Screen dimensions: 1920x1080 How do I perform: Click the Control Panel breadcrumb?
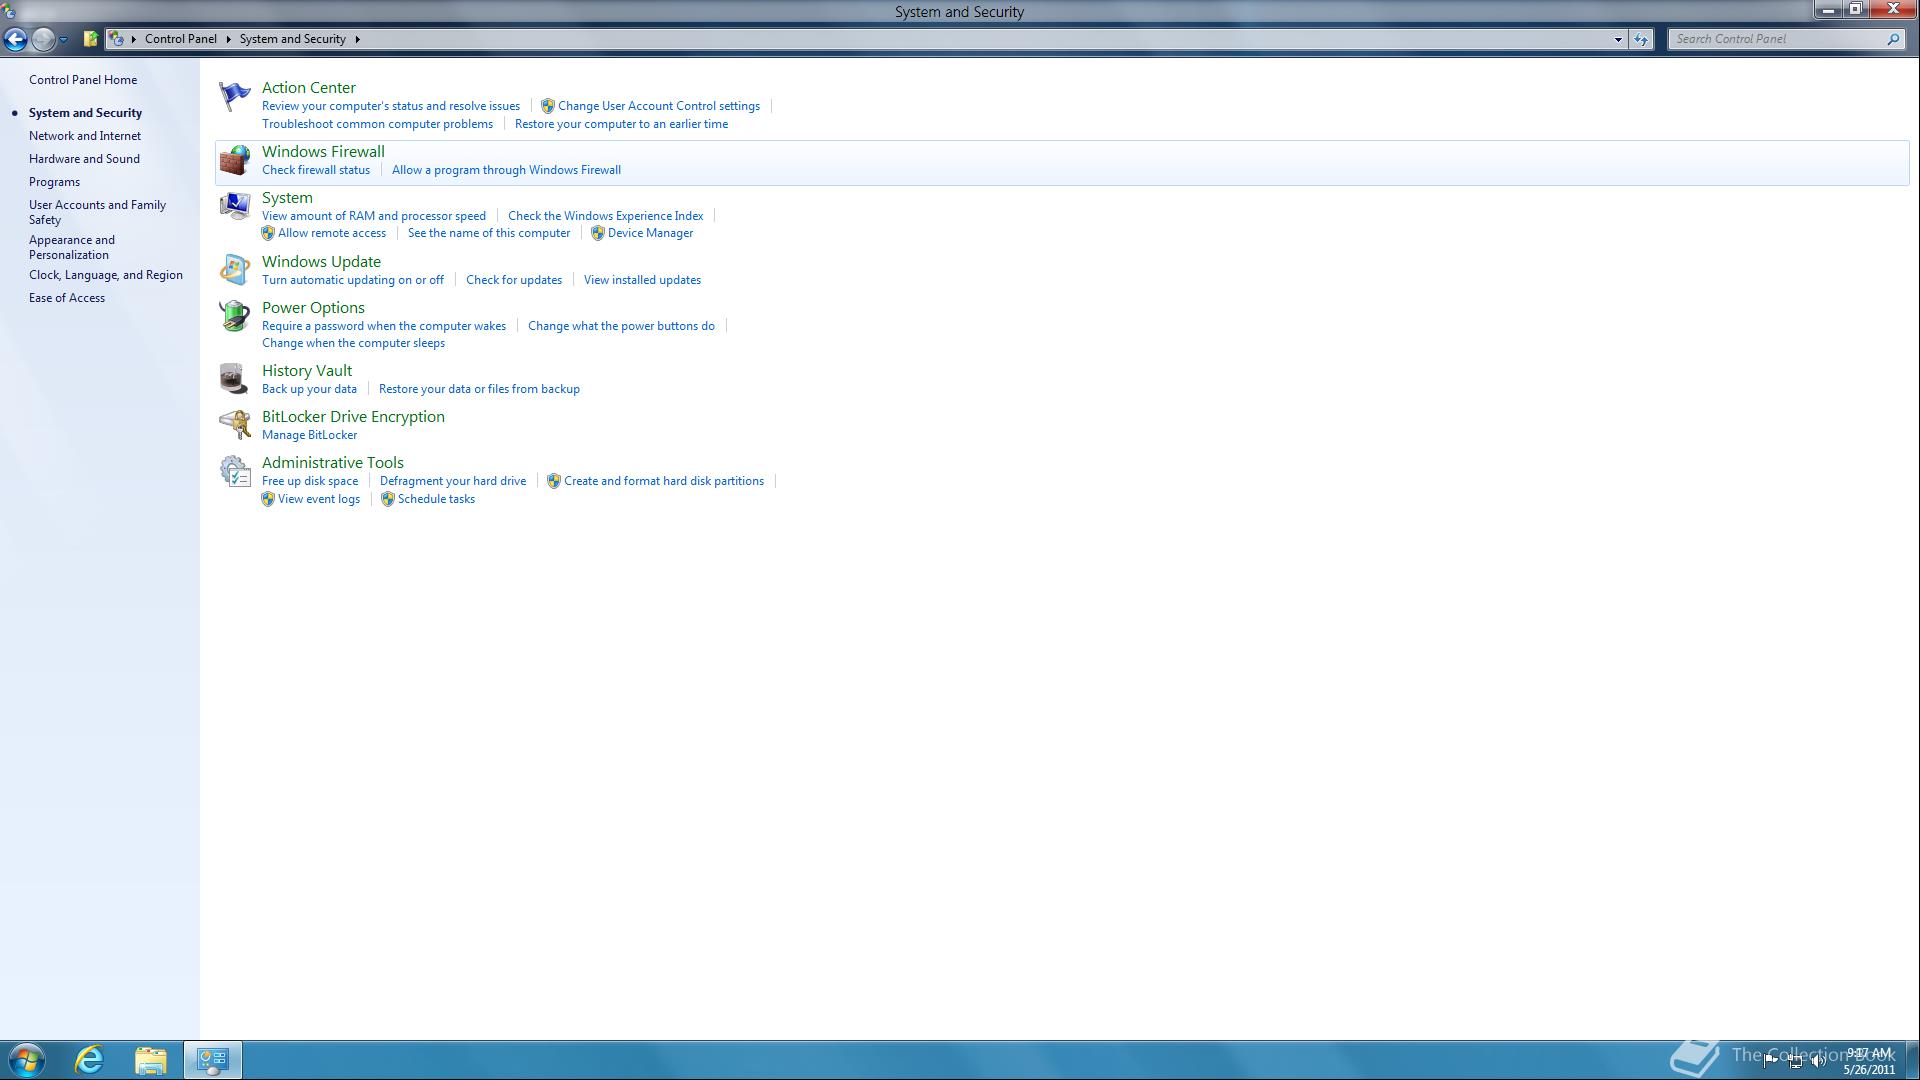180,39
